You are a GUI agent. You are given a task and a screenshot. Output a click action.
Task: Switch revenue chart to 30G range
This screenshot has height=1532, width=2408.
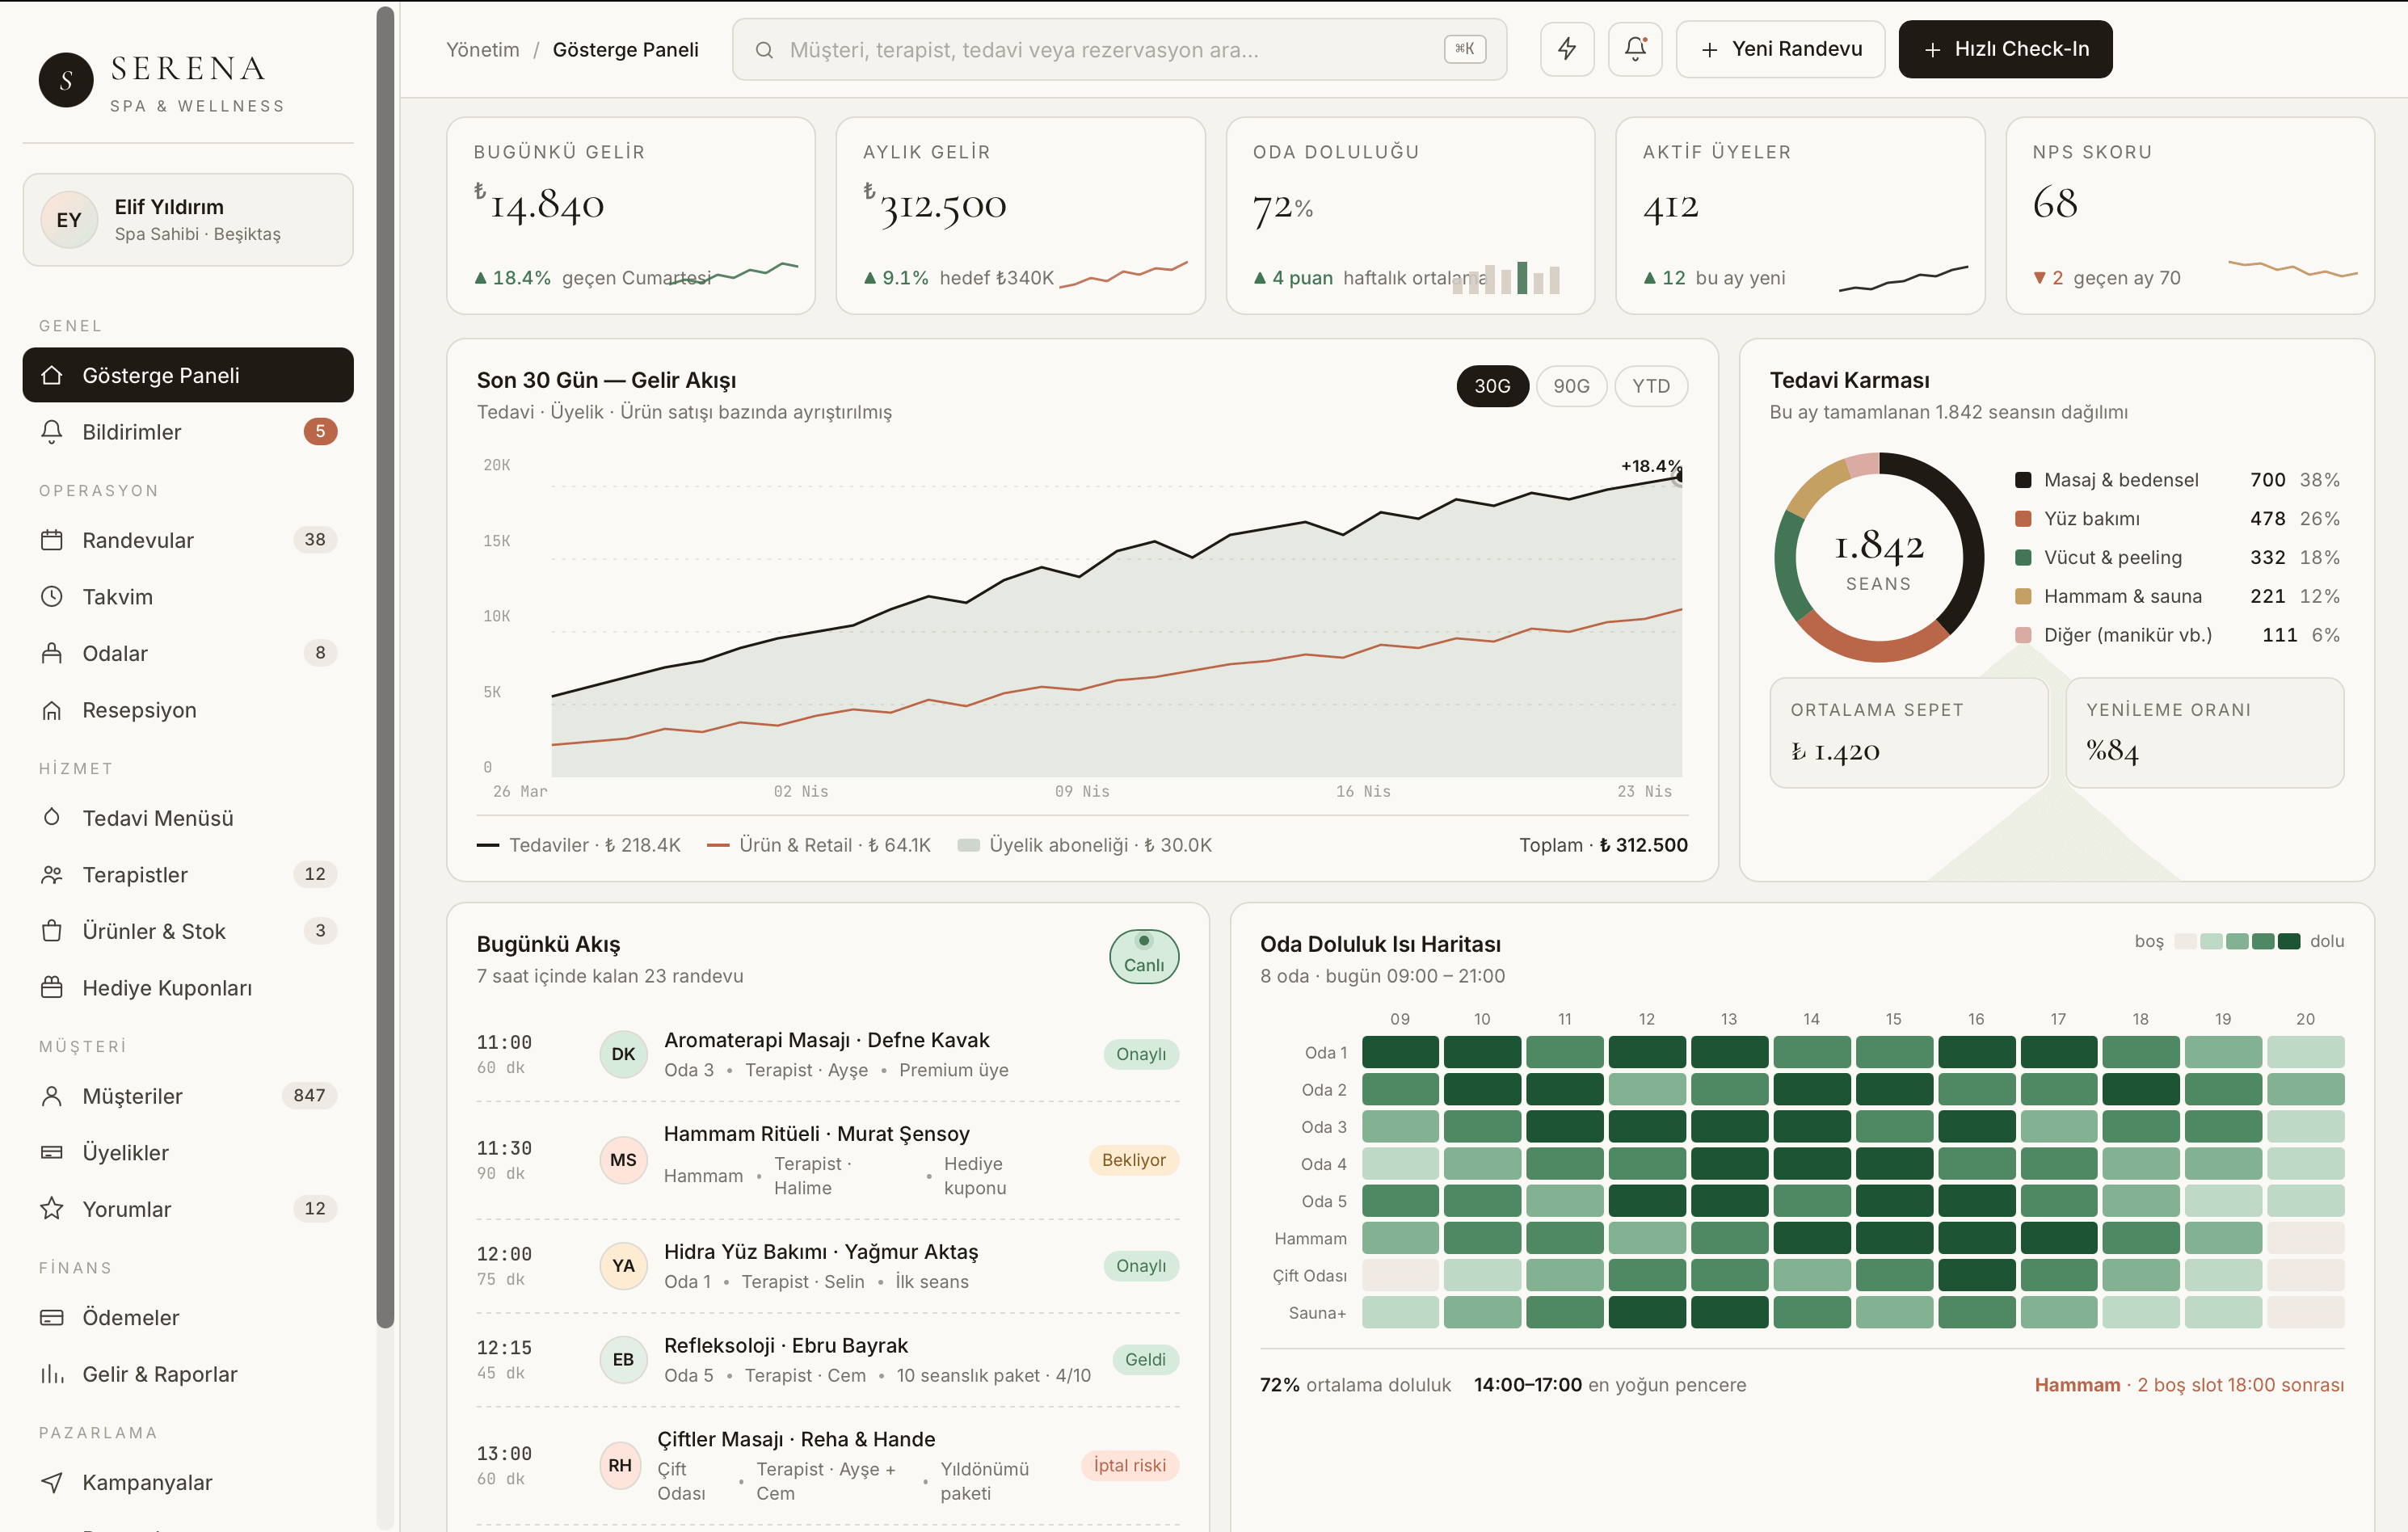1492,386
